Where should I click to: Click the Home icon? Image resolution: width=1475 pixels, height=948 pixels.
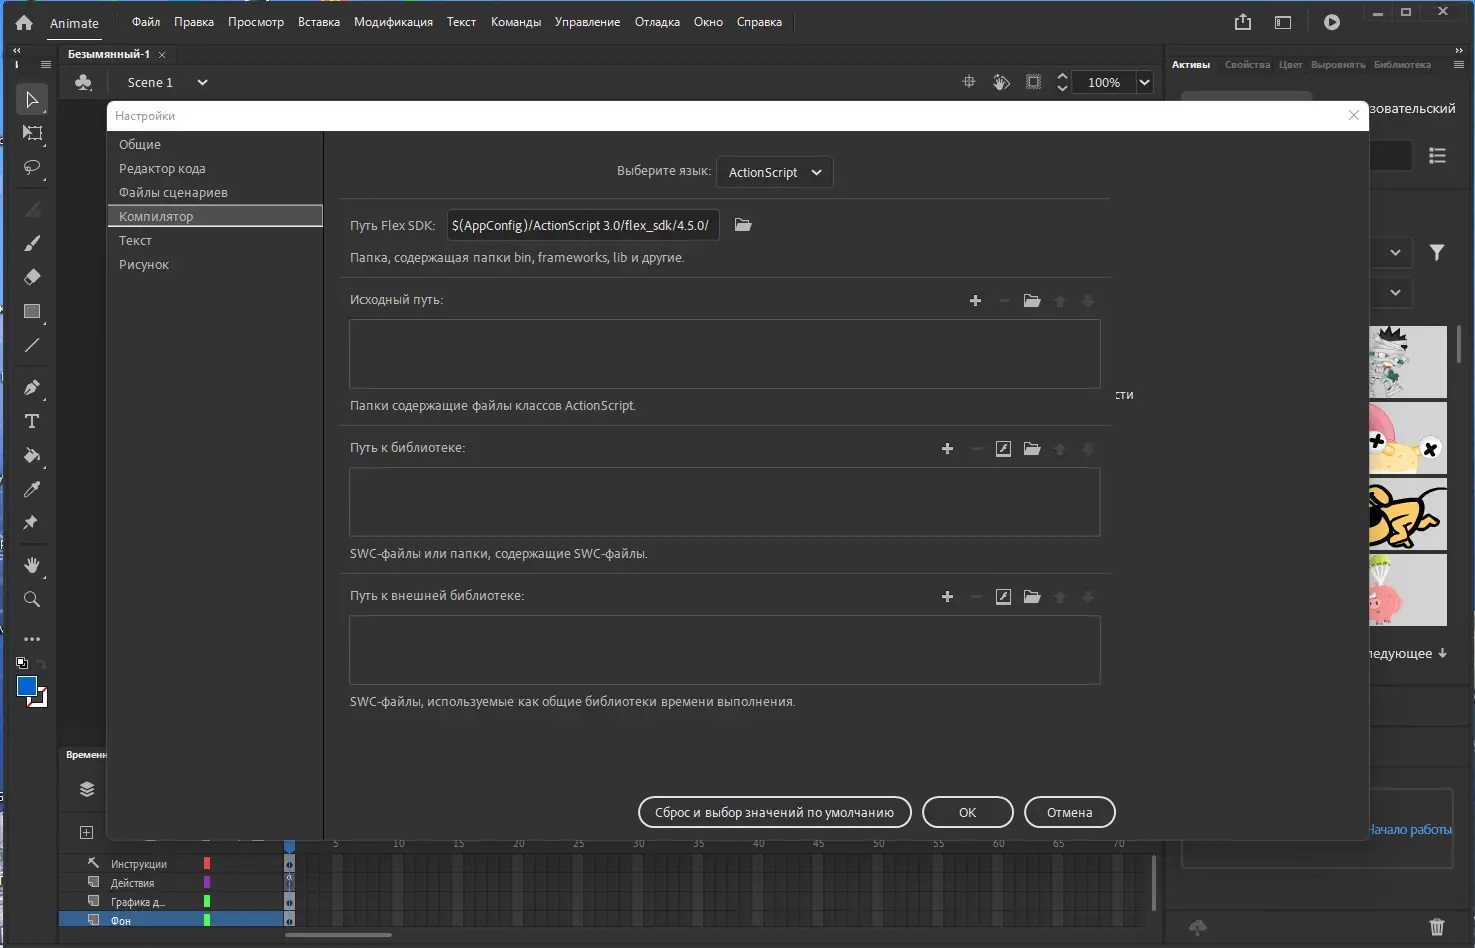[24, 22]
